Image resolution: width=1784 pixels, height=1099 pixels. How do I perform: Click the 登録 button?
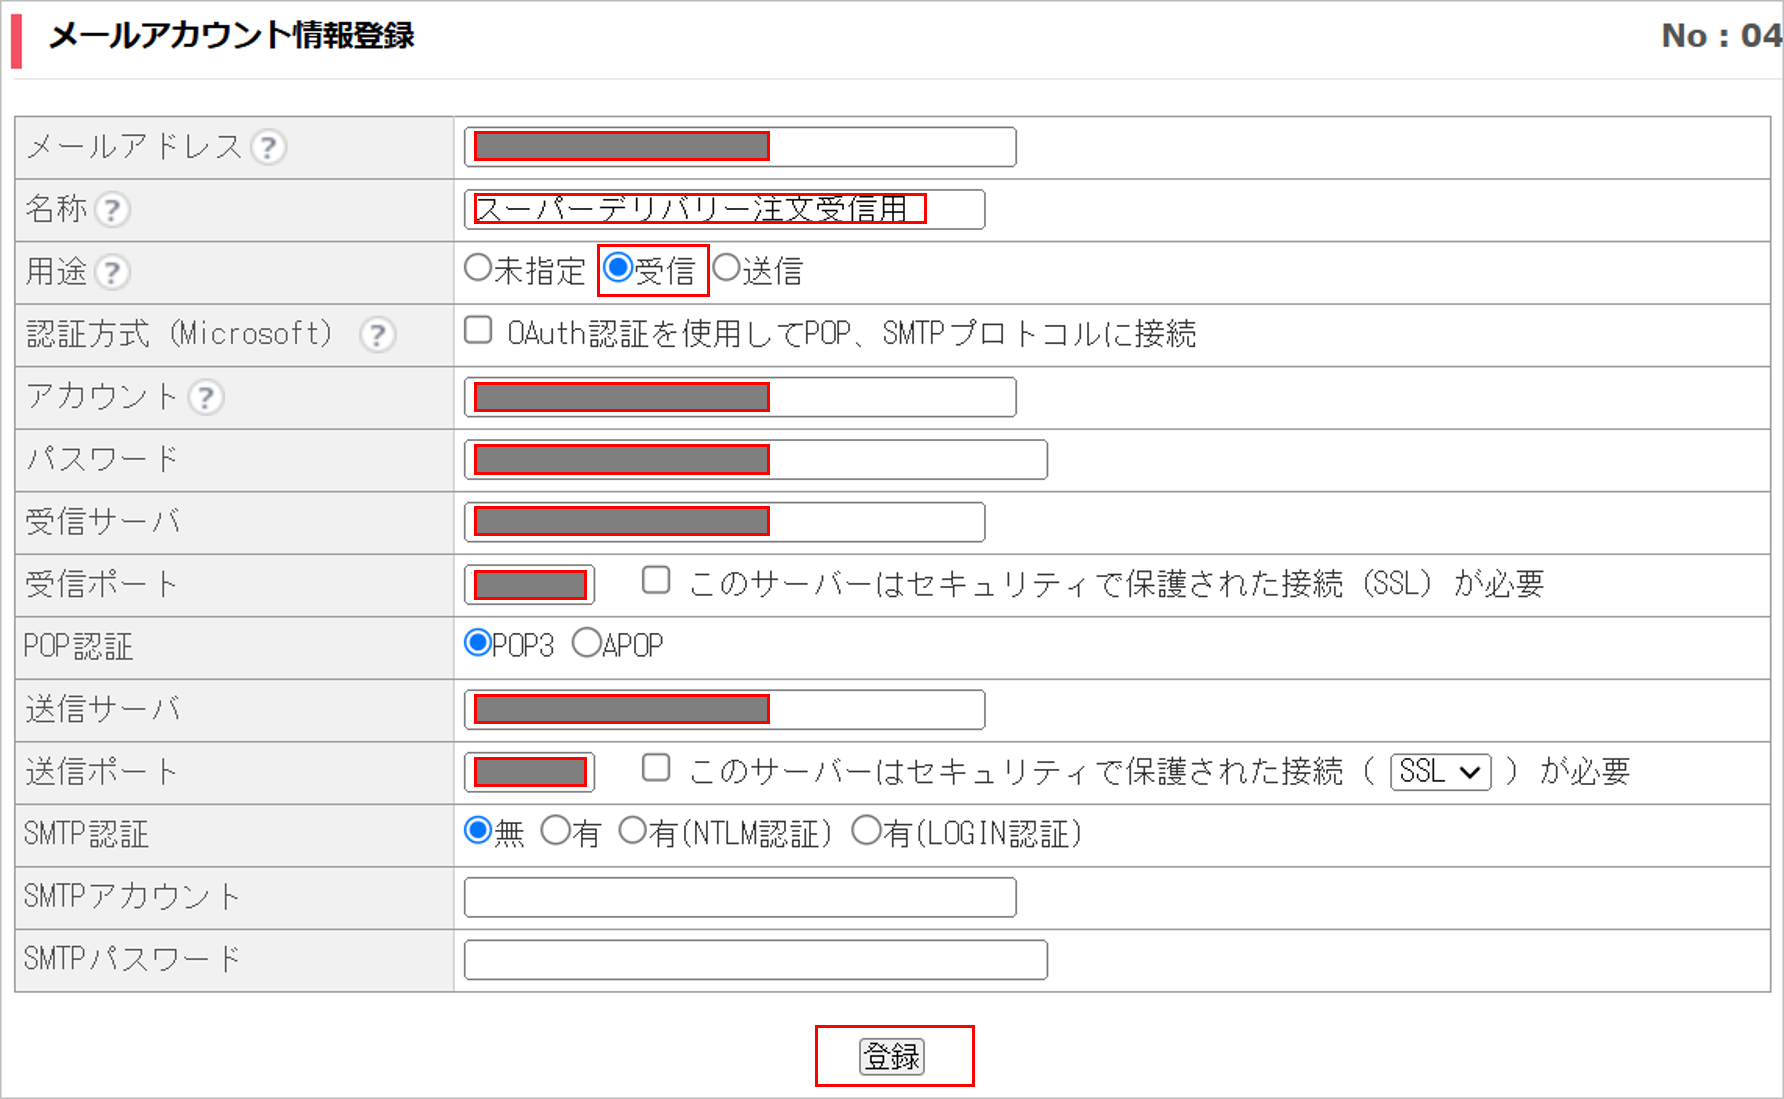892,1056
